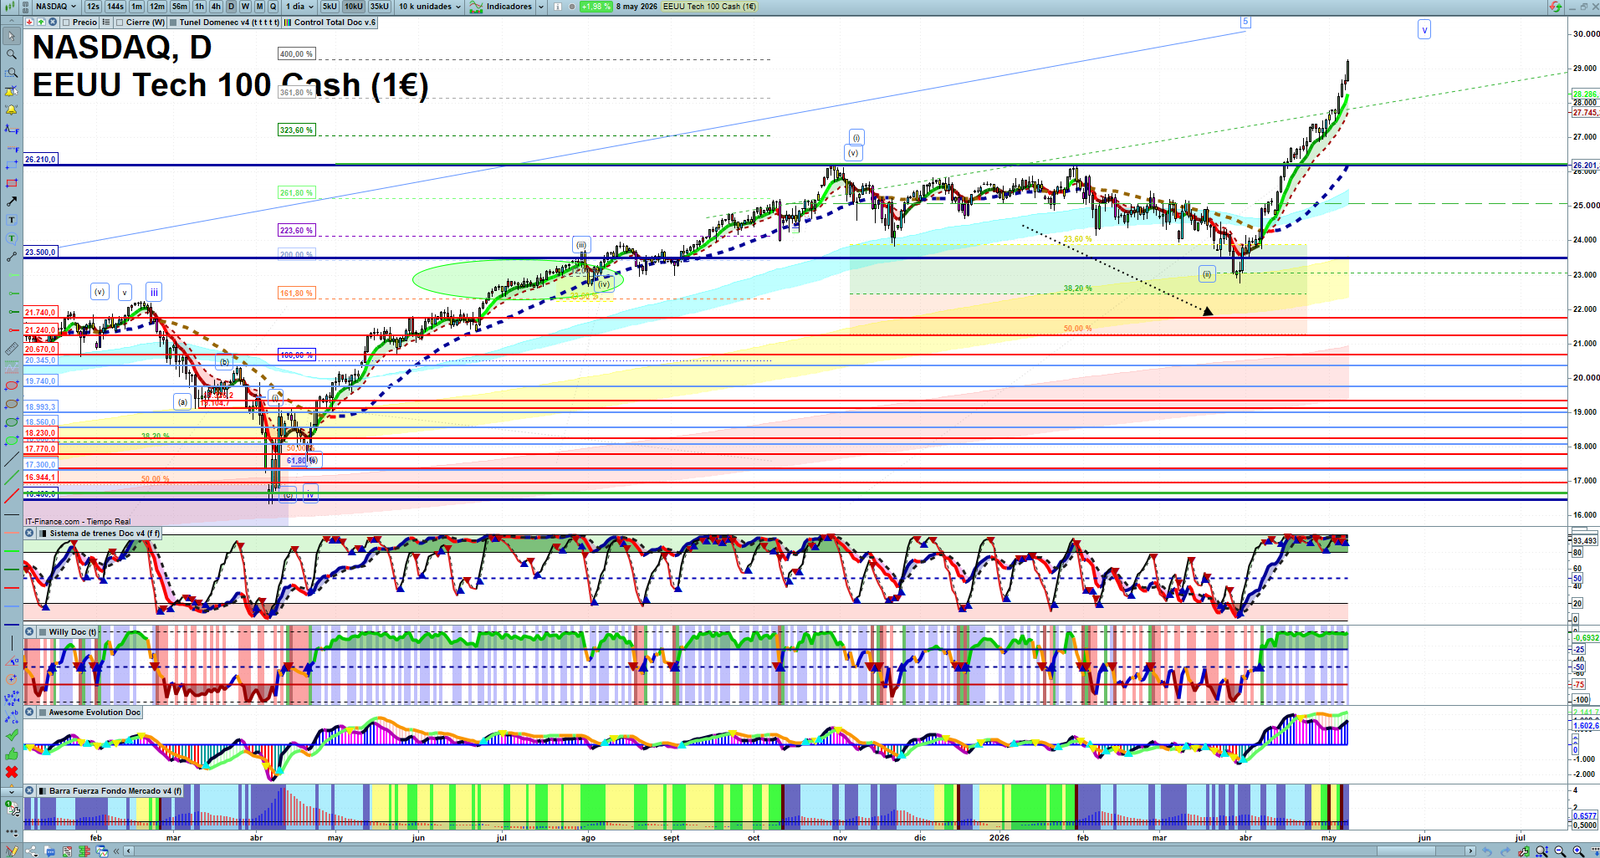The height and width of the screenshot is (858, 1600).
Task: Close the Willy Doc indicator panel
Action: point(30,632)
